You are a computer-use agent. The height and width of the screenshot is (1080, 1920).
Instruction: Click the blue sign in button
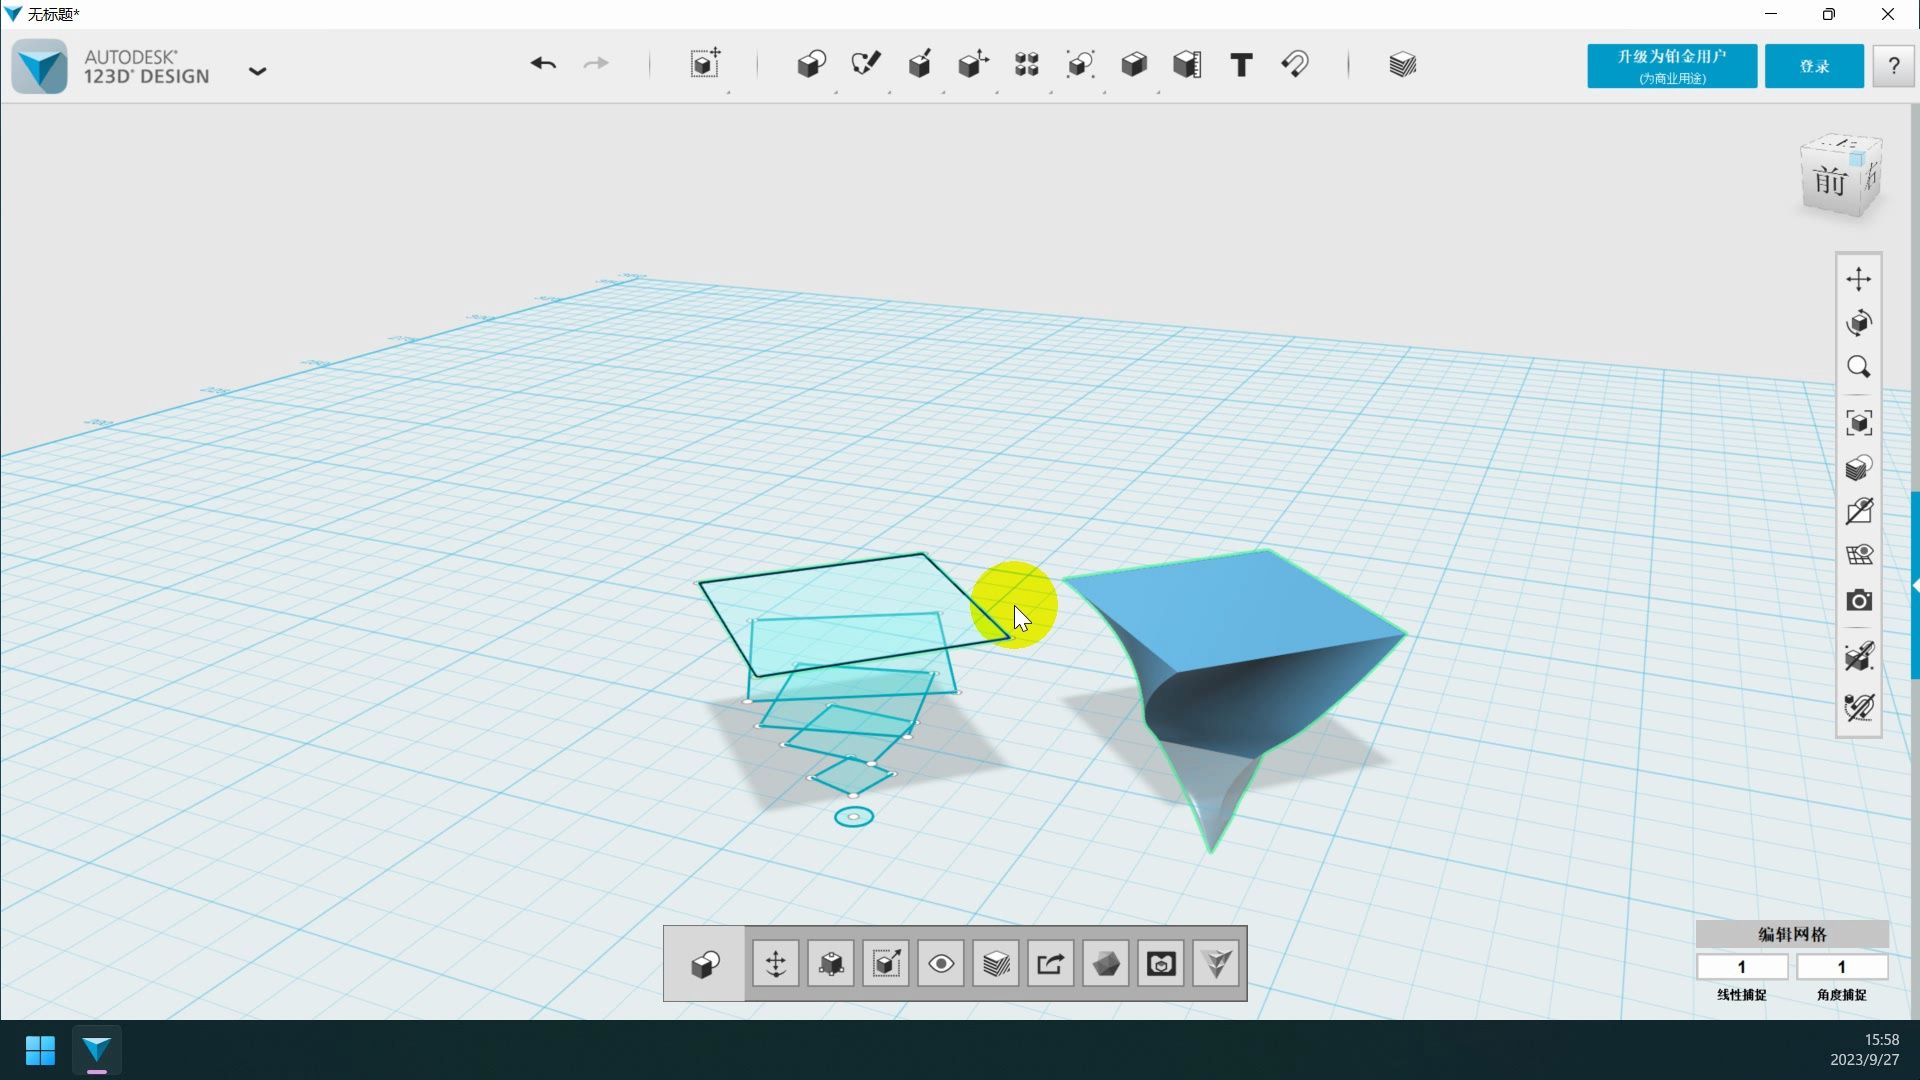[1814, 66]
